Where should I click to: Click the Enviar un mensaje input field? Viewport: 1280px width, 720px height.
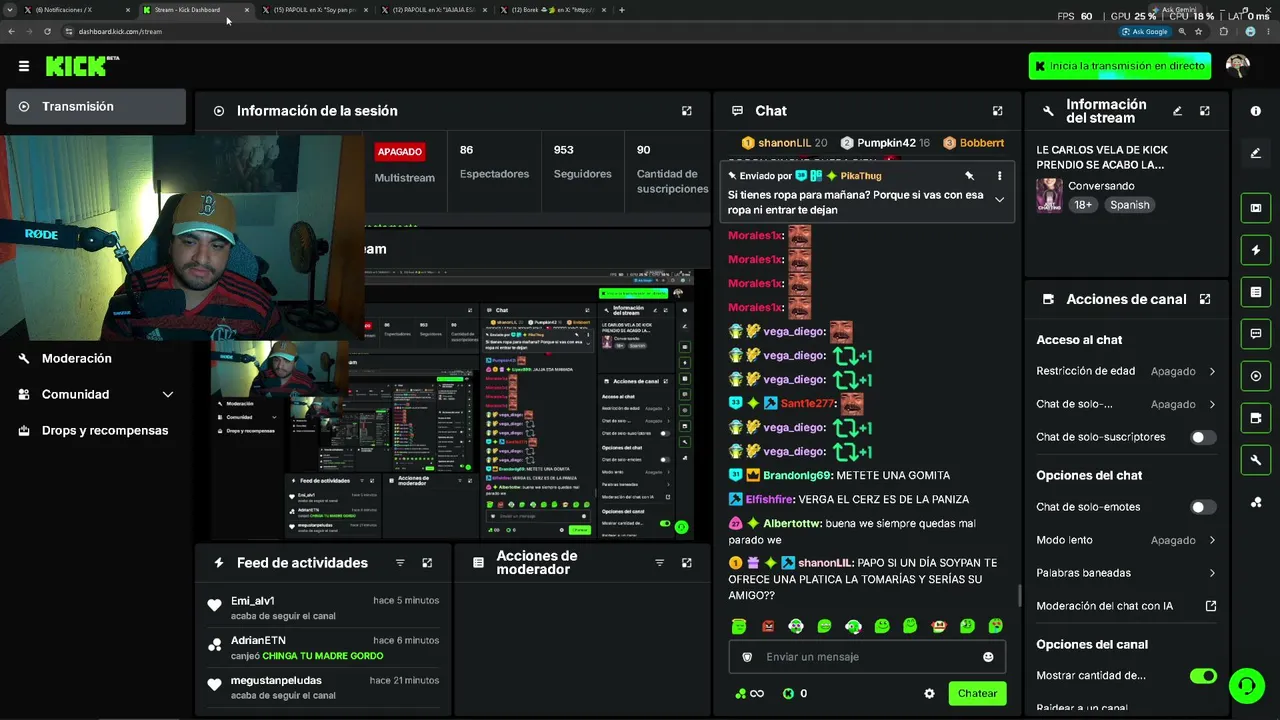(x=865, y=657)
